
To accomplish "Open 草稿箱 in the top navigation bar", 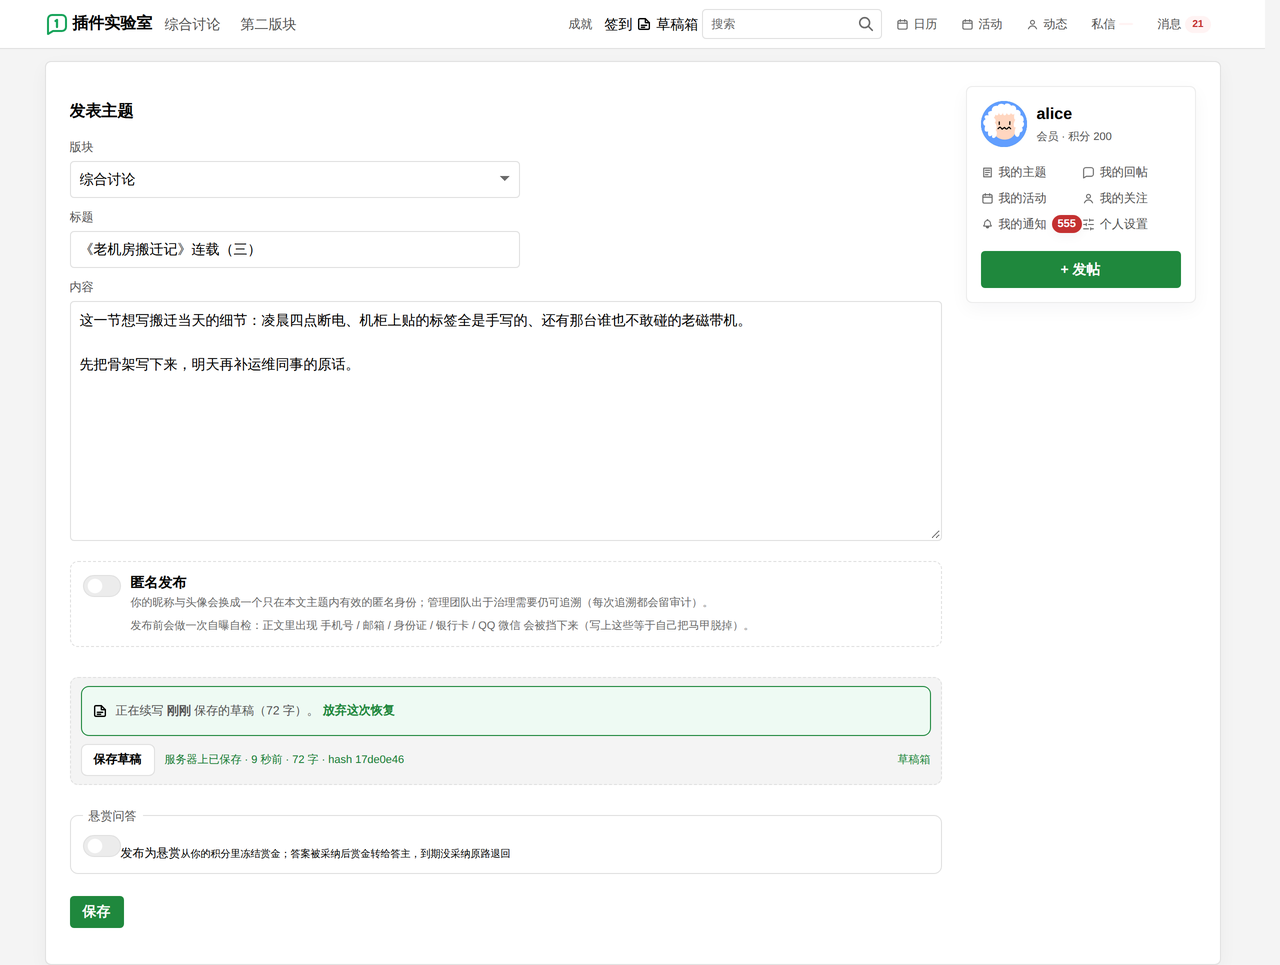I will pos(668,24).
